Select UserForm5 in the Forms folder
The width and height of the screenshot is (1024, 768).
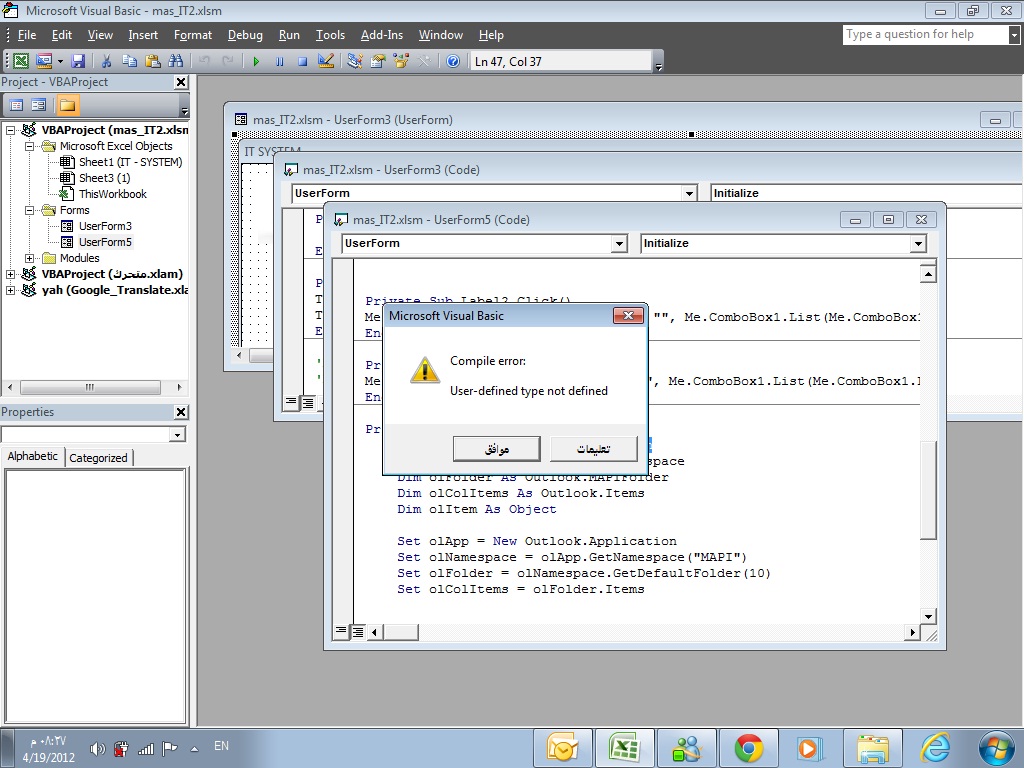[105, 242]
